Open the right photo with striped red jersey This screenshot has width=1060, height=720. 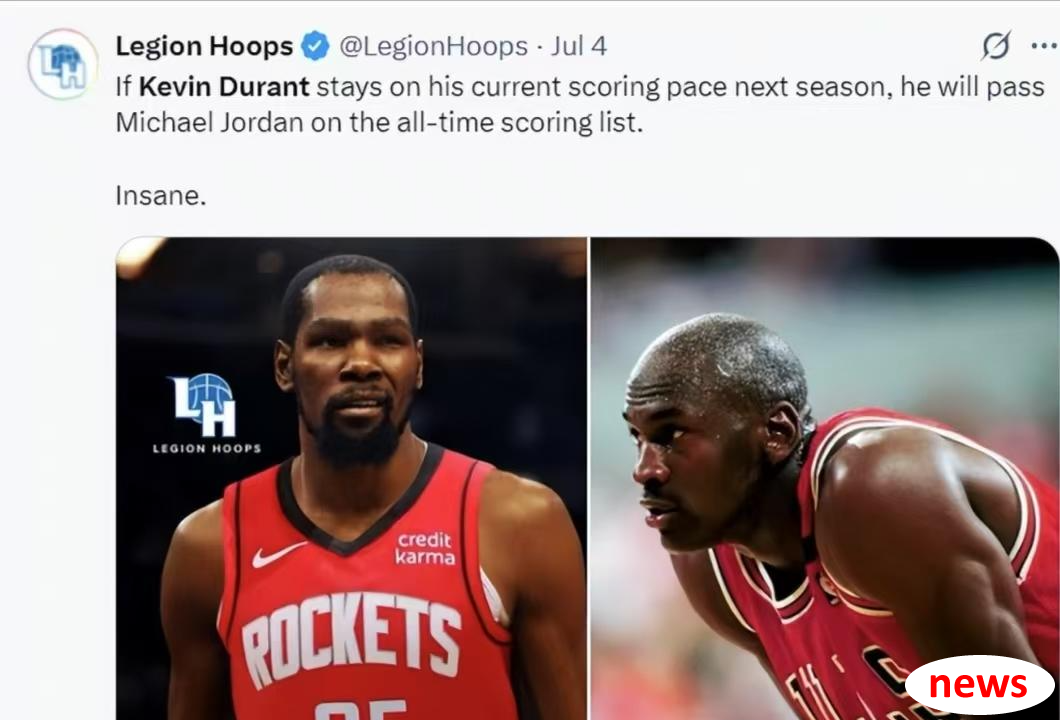tap(825, 478)
